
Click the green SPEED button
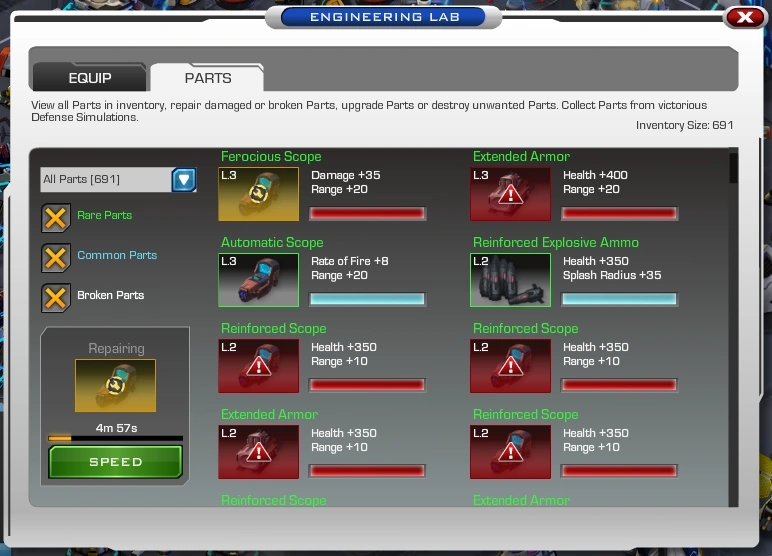click(x=116, y=462)
